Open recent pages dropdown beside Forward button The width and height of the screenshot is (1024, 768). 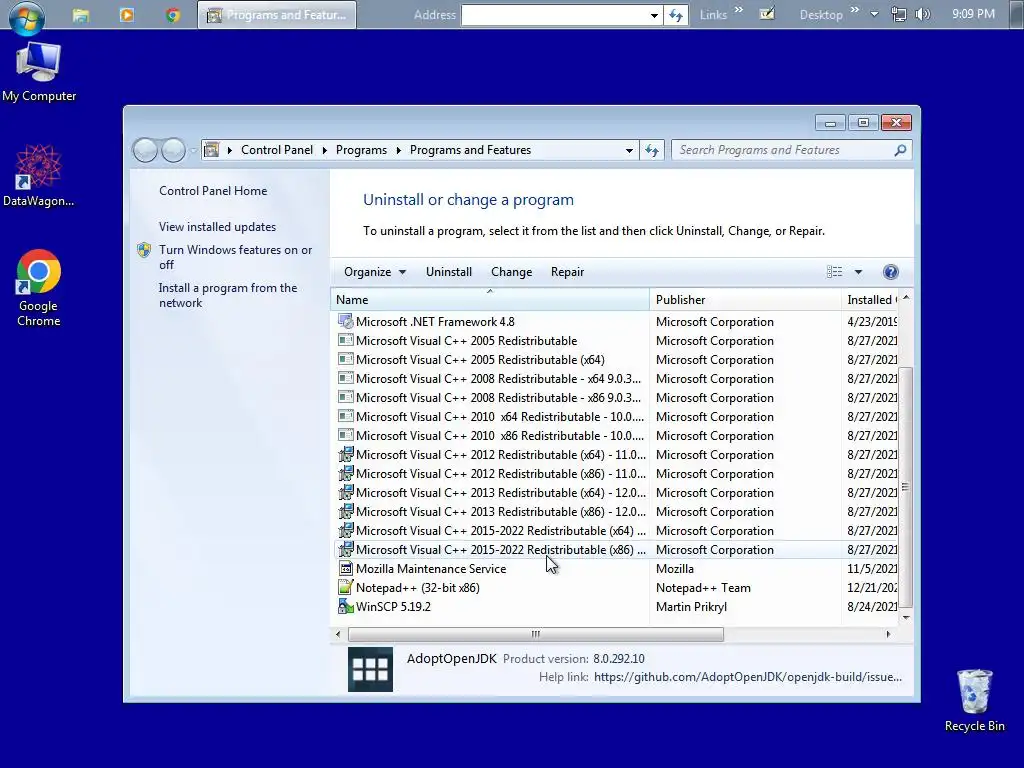193,151
